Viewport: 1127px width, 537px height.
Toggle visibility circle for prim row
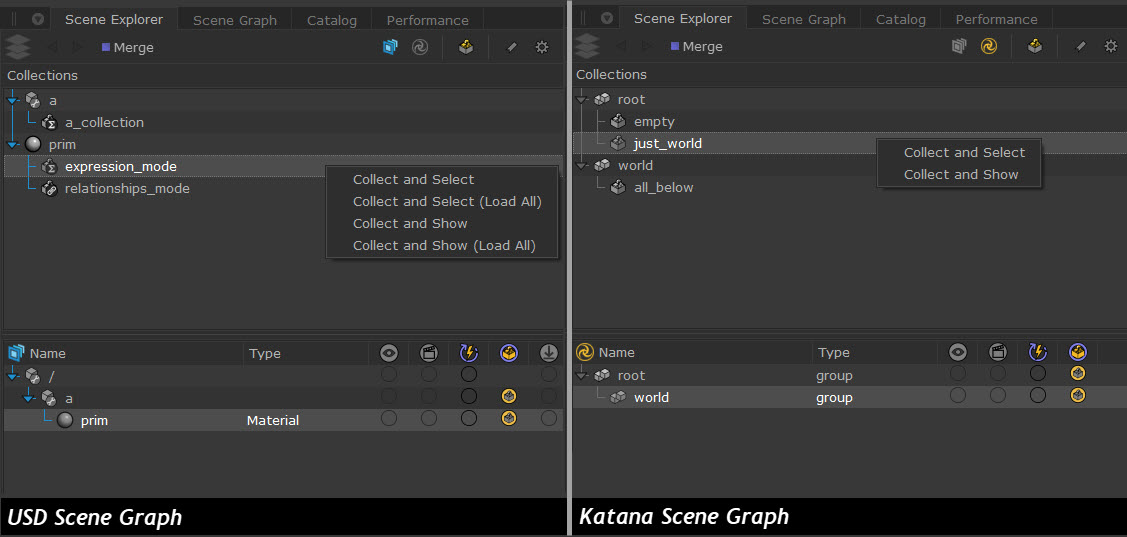[x=389, y=420]
